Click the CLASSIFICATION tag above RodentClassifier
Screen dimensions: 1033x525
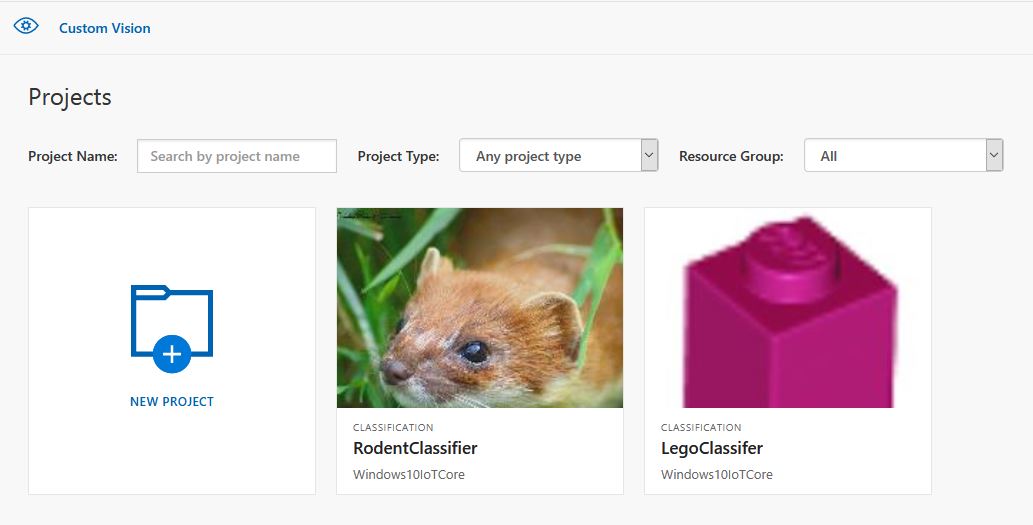[x=393, y=427]
